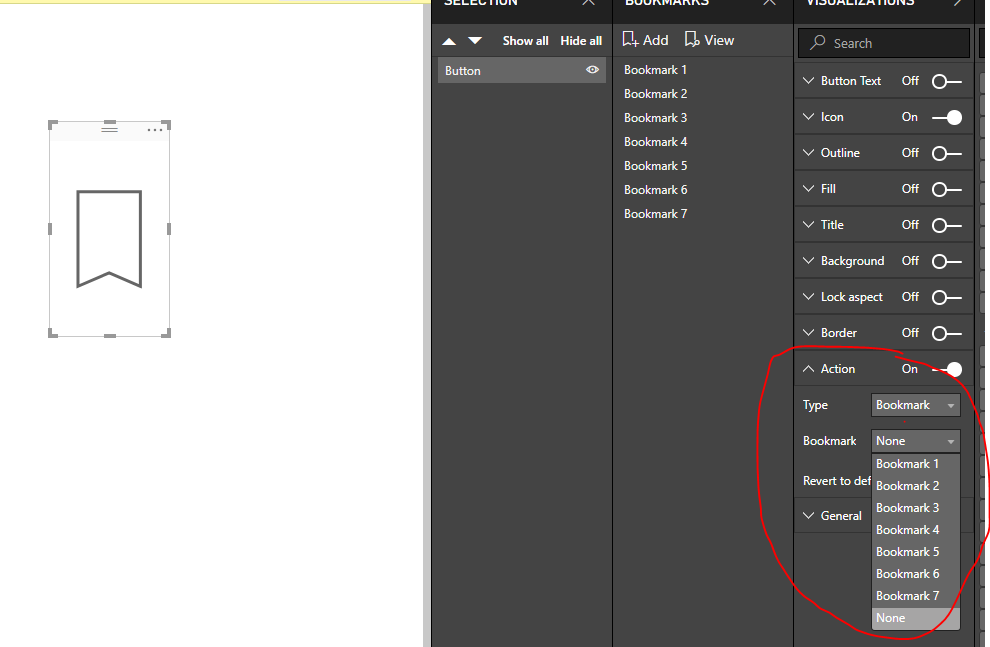The width and height of the screenshot is (990, 647).
Task: Toggle Button Text switch on
Action: [x=946, y=81]
